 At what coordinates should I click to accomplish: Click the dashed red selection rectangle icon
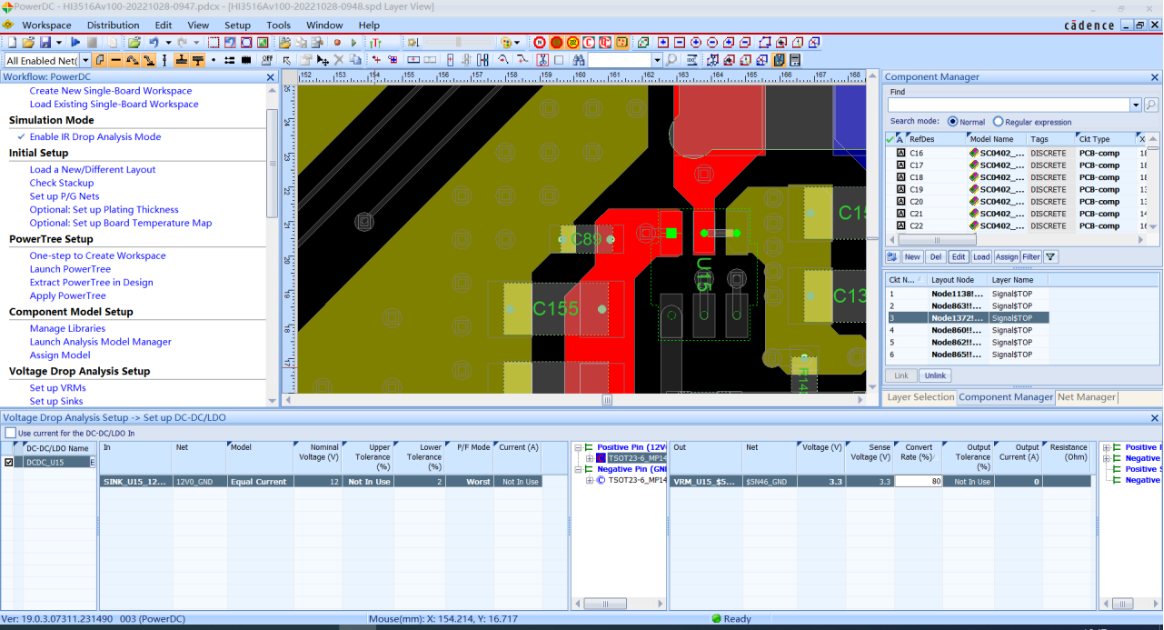[213, 42]
